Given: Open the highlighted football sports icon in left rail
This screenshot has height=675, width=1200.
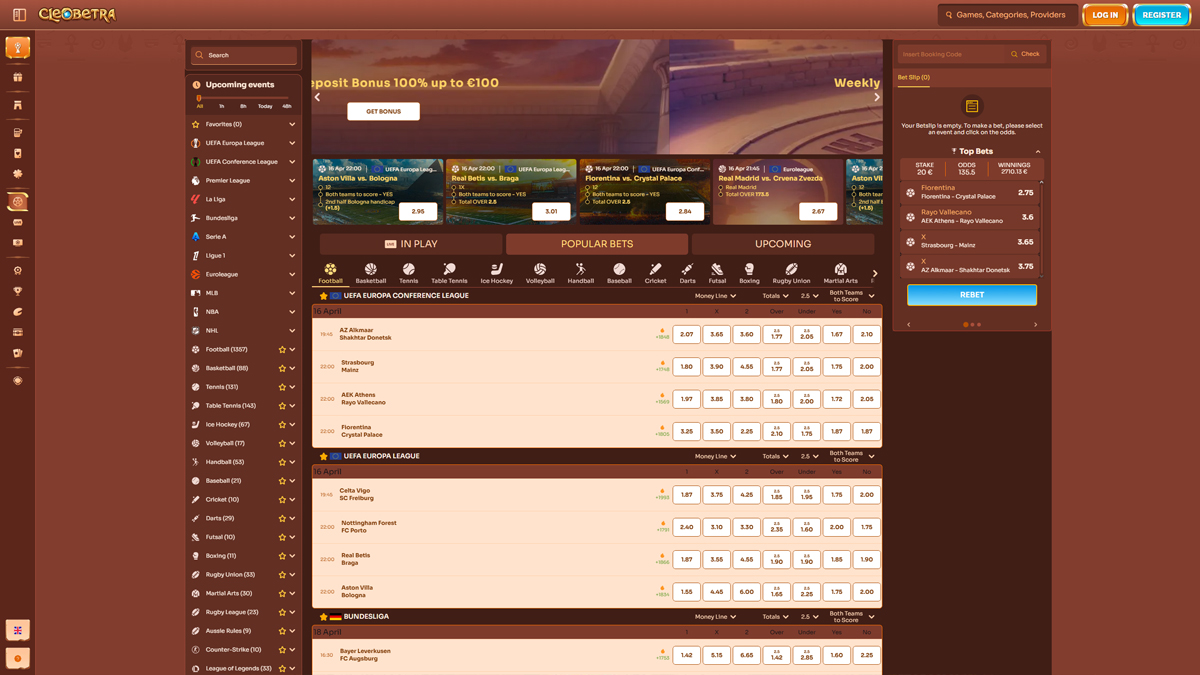Looking at the screenshot, I should click(18, 202).
